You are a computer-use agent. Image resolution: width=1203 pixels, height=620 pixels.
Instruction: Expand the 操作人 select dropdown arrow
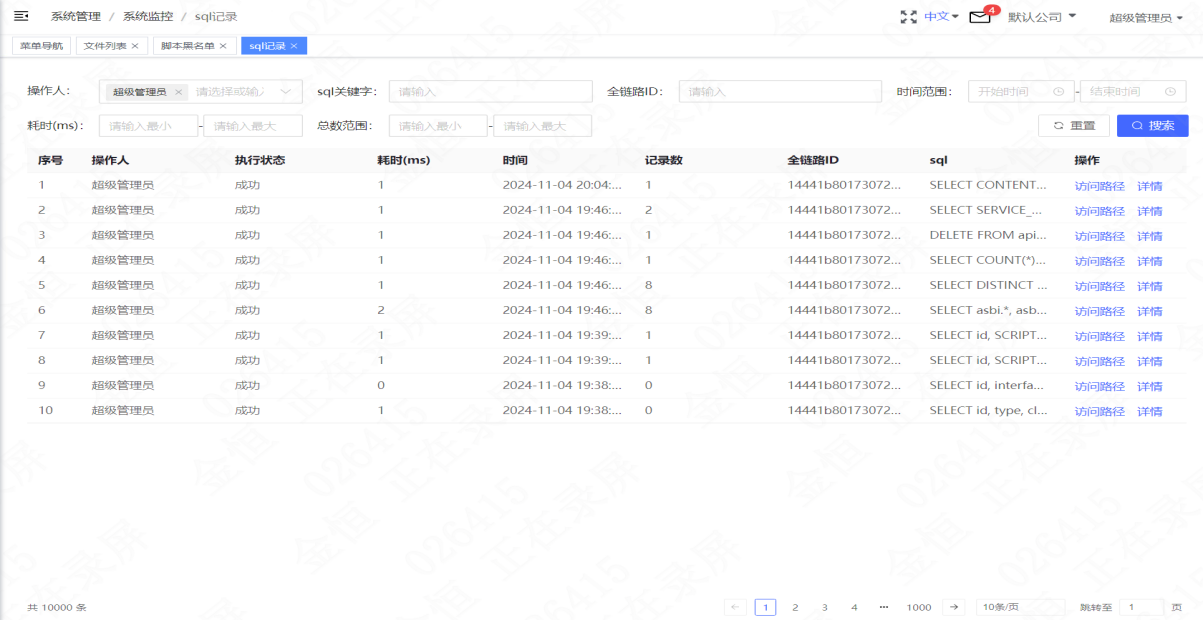[286, 92]
